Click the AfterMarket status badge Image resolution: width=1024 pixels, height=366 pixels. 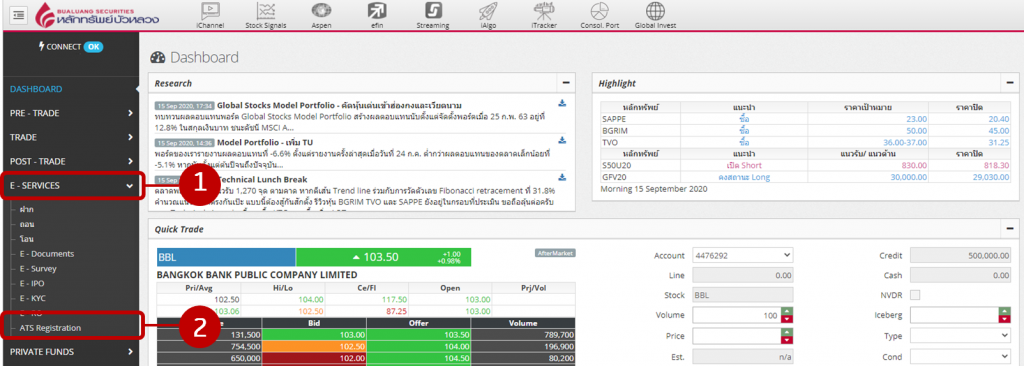click(x=554, y=253)
